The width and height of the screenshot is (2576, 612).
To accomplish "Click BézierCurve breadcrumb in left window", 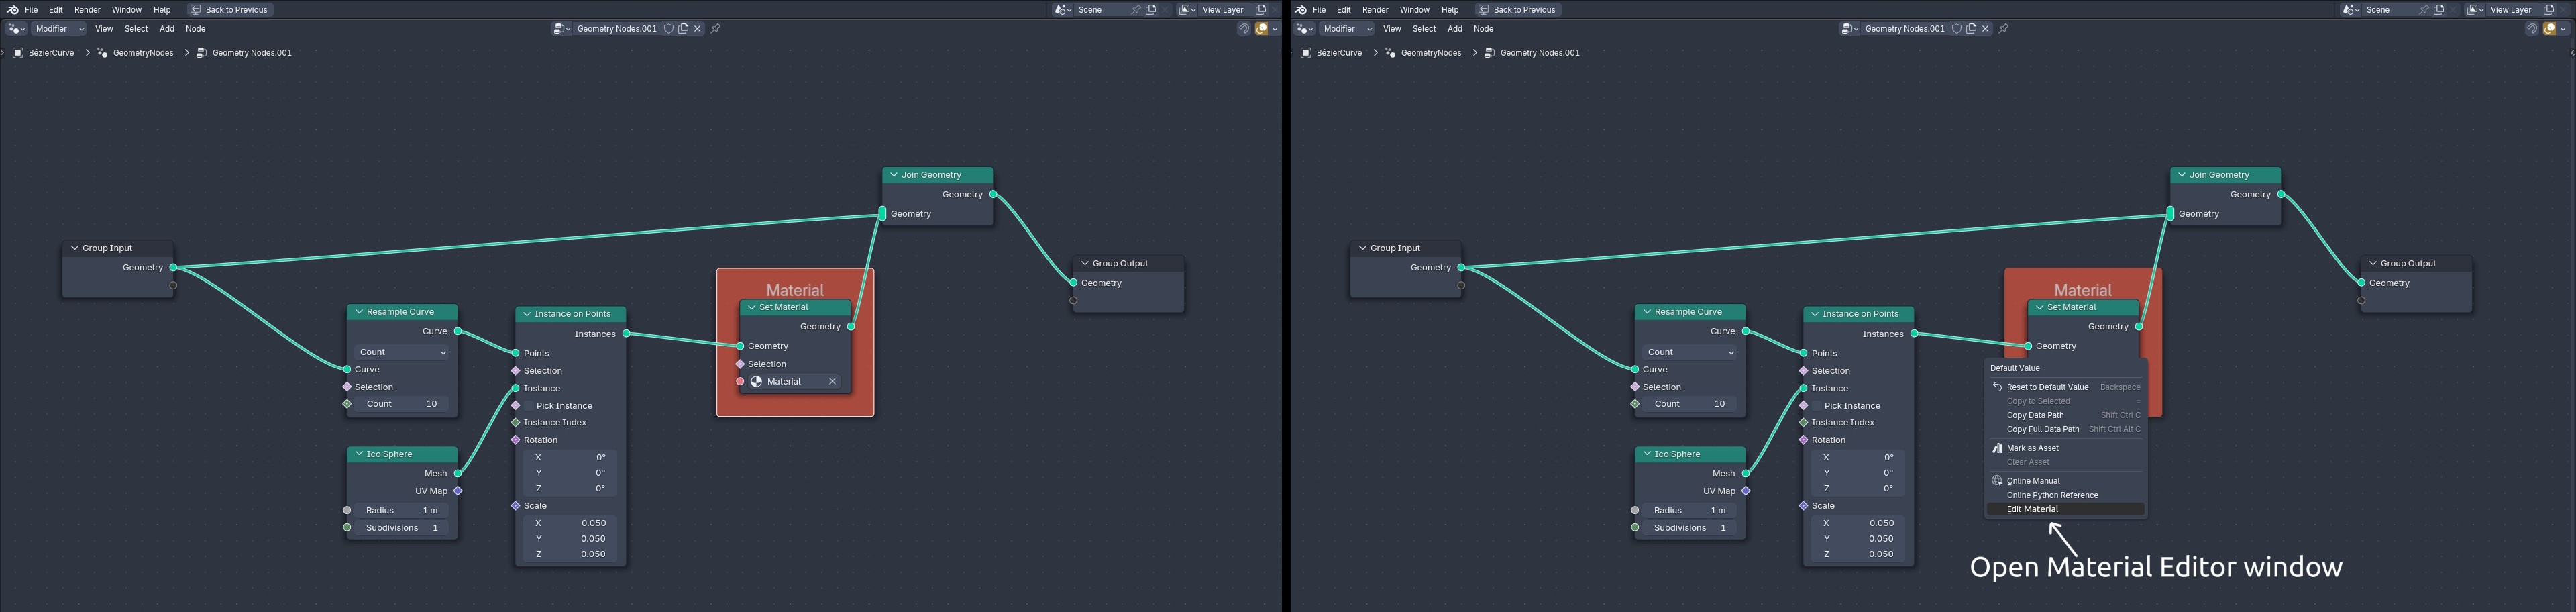I will pos(51,53).
